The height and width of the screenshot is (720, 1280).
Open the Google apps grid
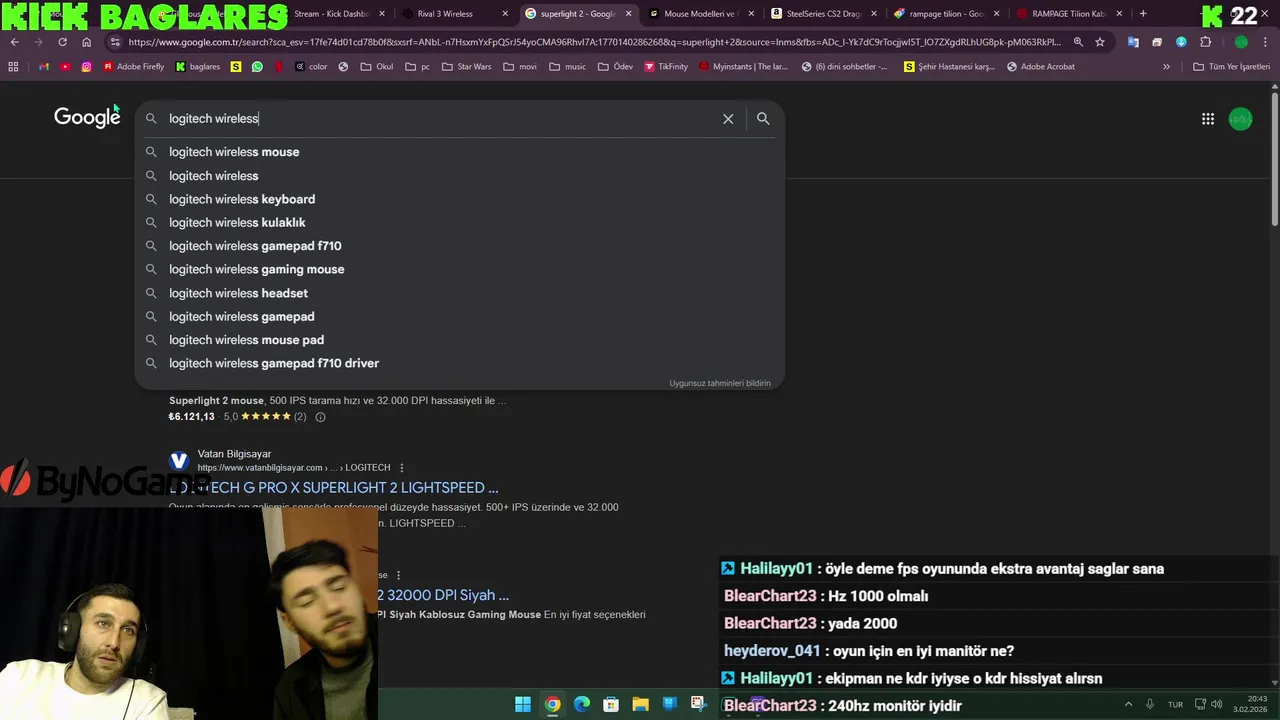coord(1208,119)
